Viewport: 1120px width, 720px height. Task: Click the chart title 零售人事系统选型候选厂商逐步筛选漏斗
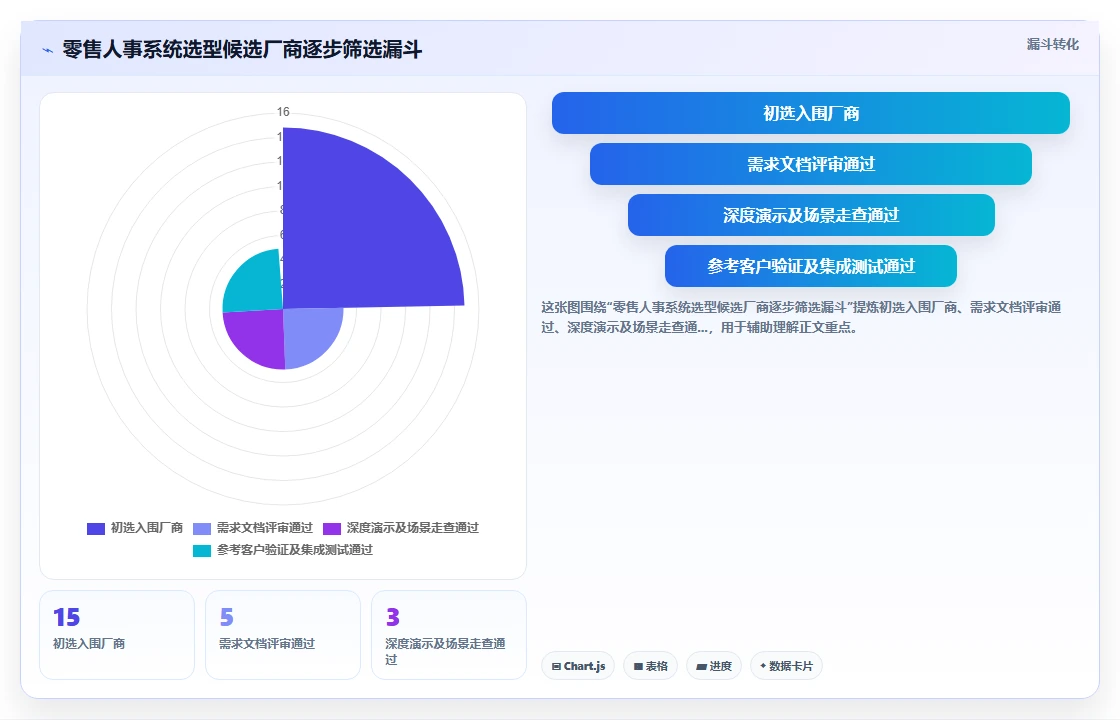click(242, 49)
